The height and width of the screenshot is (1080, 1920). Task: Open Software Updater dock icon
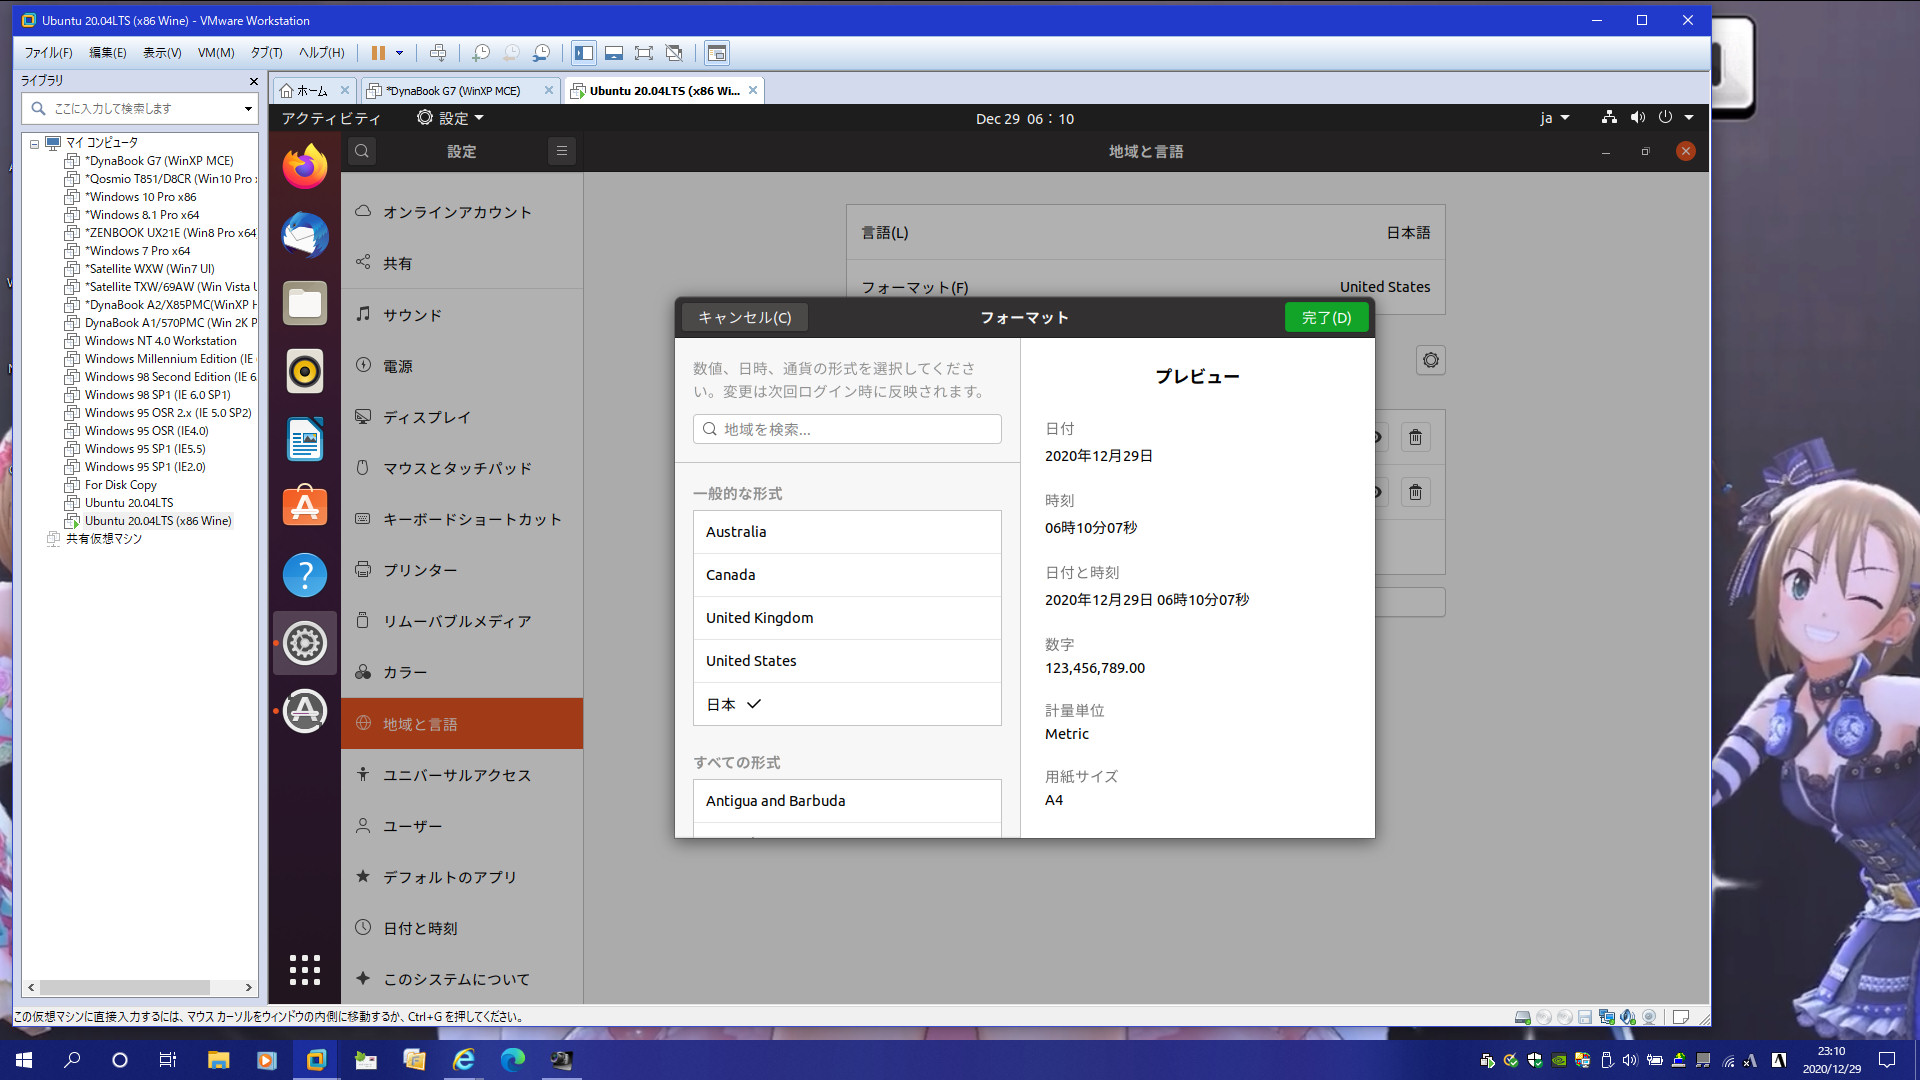[305, 711]
